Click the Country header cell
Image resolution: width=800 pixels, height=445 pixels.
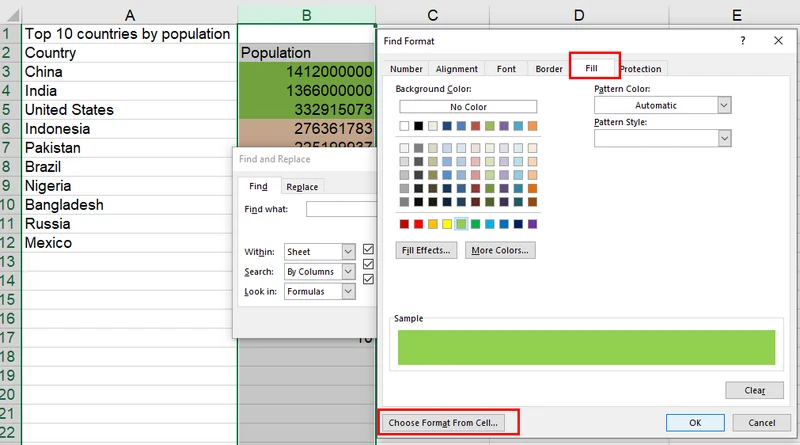[x=130, y=53]
